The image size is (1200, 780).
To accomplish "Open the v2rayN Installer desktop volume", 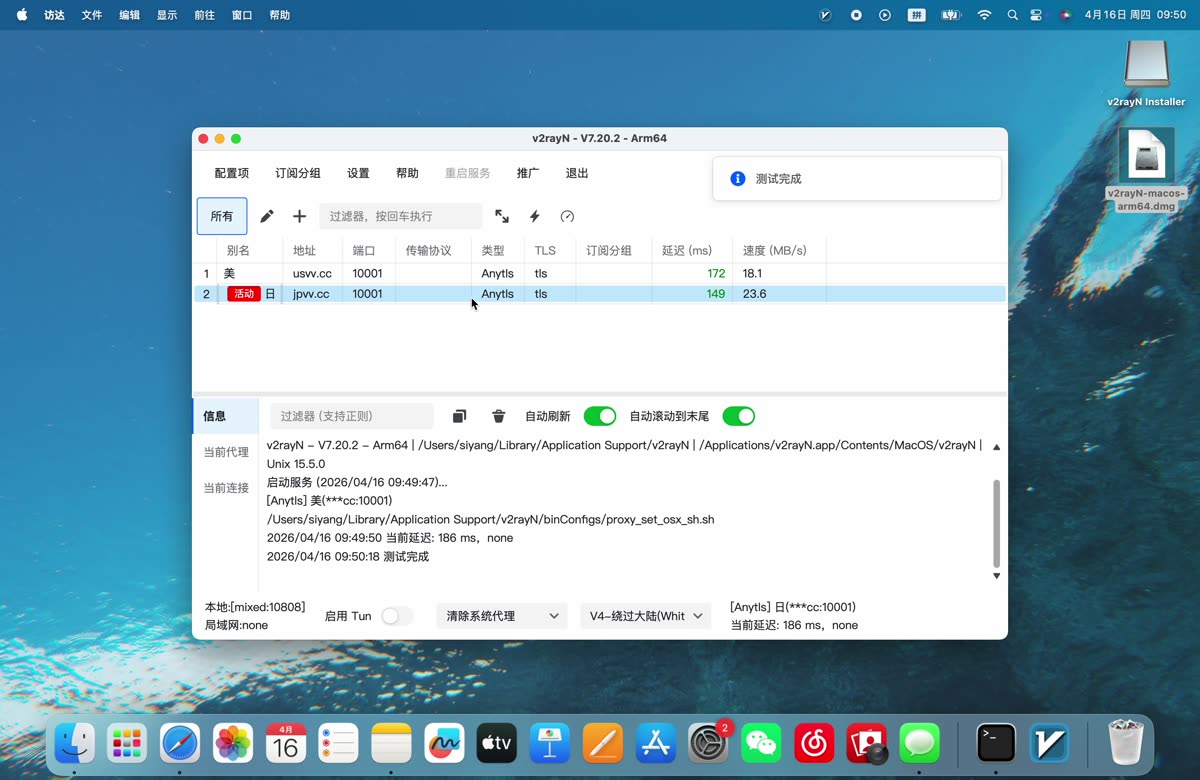I will 1146,73.
